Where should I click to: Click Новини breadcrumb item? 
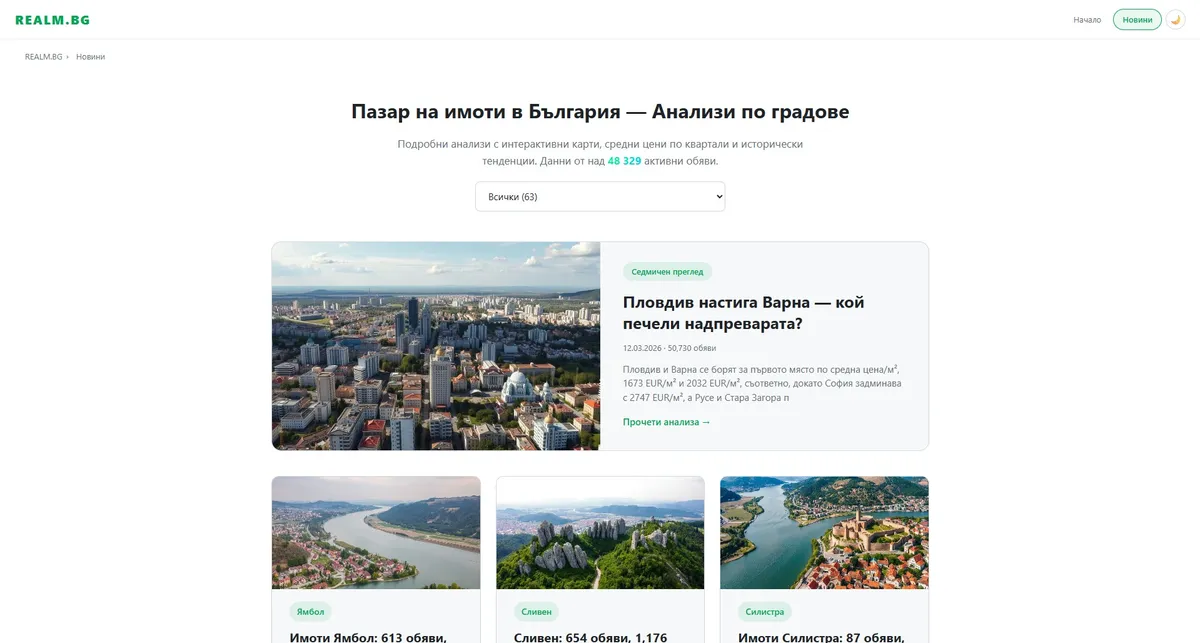click(90, 57)
